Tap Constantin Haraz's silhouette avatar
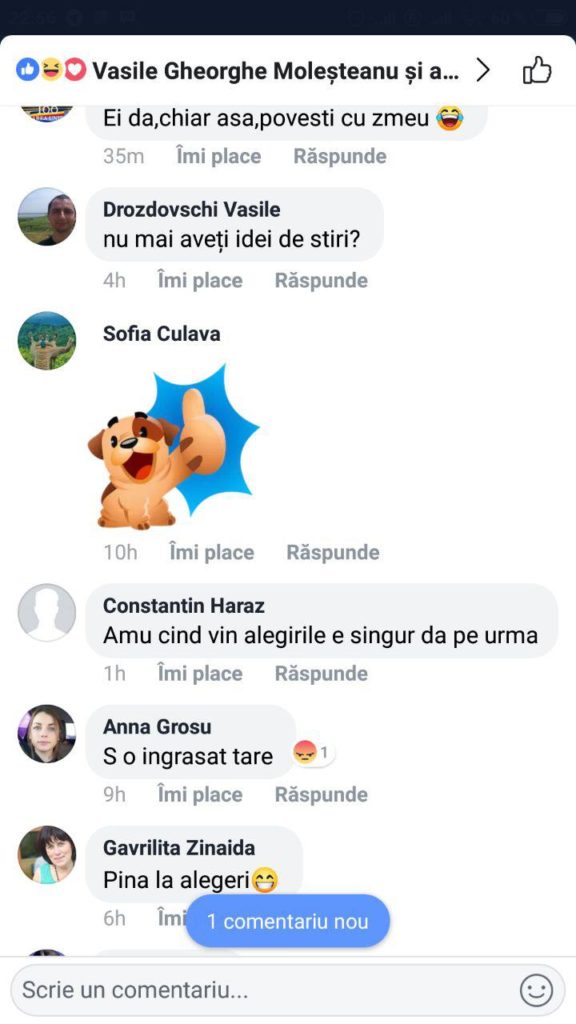Image resolution: width=576 pixels, height=1024 pixels. (x=46, y=613)
